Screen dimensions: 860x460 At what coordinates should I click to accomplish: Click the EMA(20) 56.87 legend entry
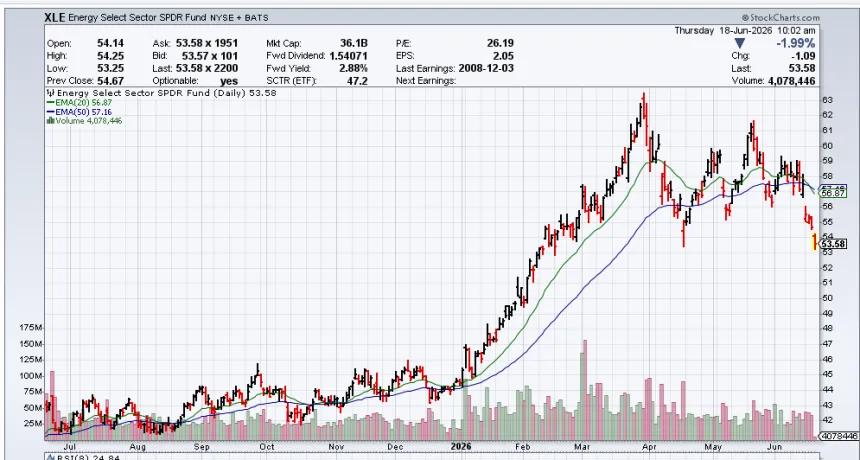[80, 103]
